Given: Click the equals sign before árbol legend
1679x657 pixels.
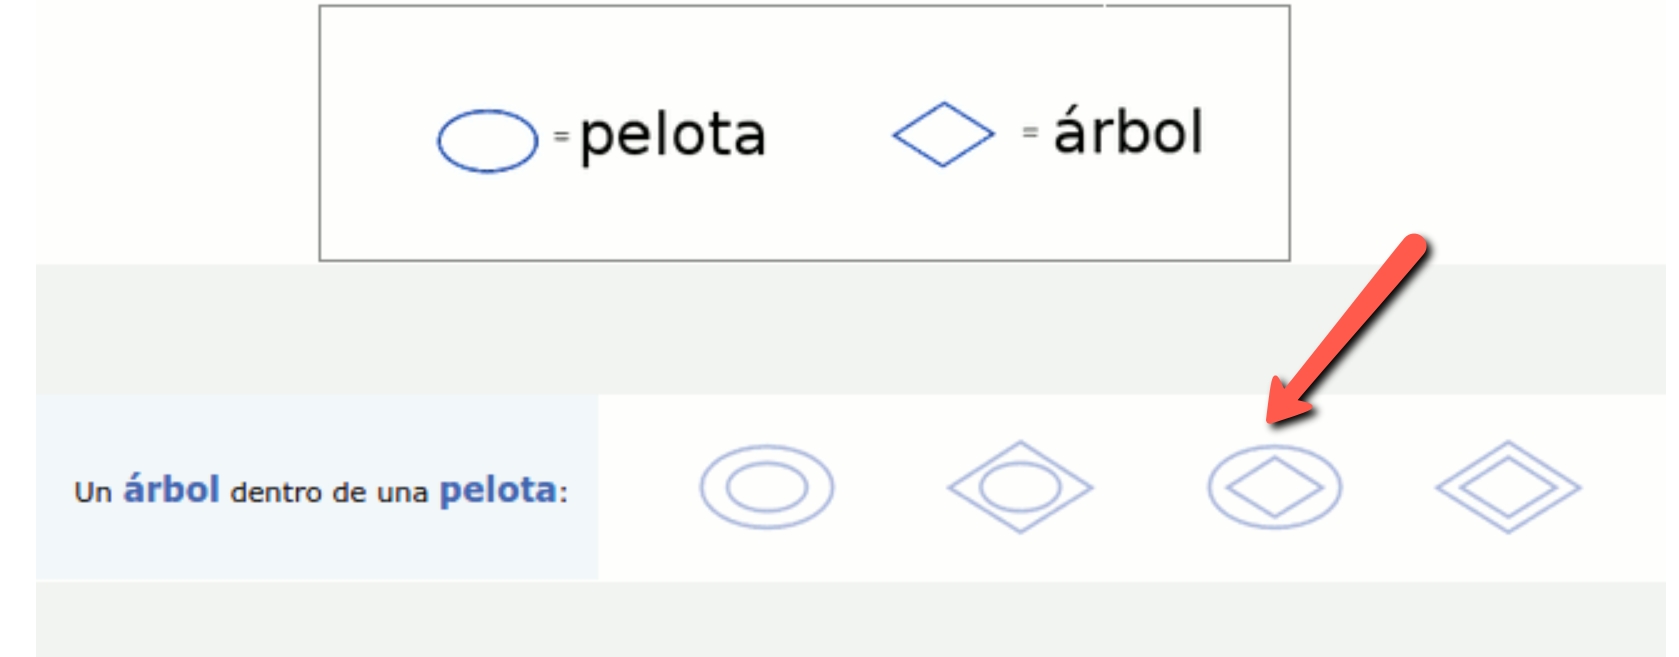Looking at the screenshot, I should 1030,131.
